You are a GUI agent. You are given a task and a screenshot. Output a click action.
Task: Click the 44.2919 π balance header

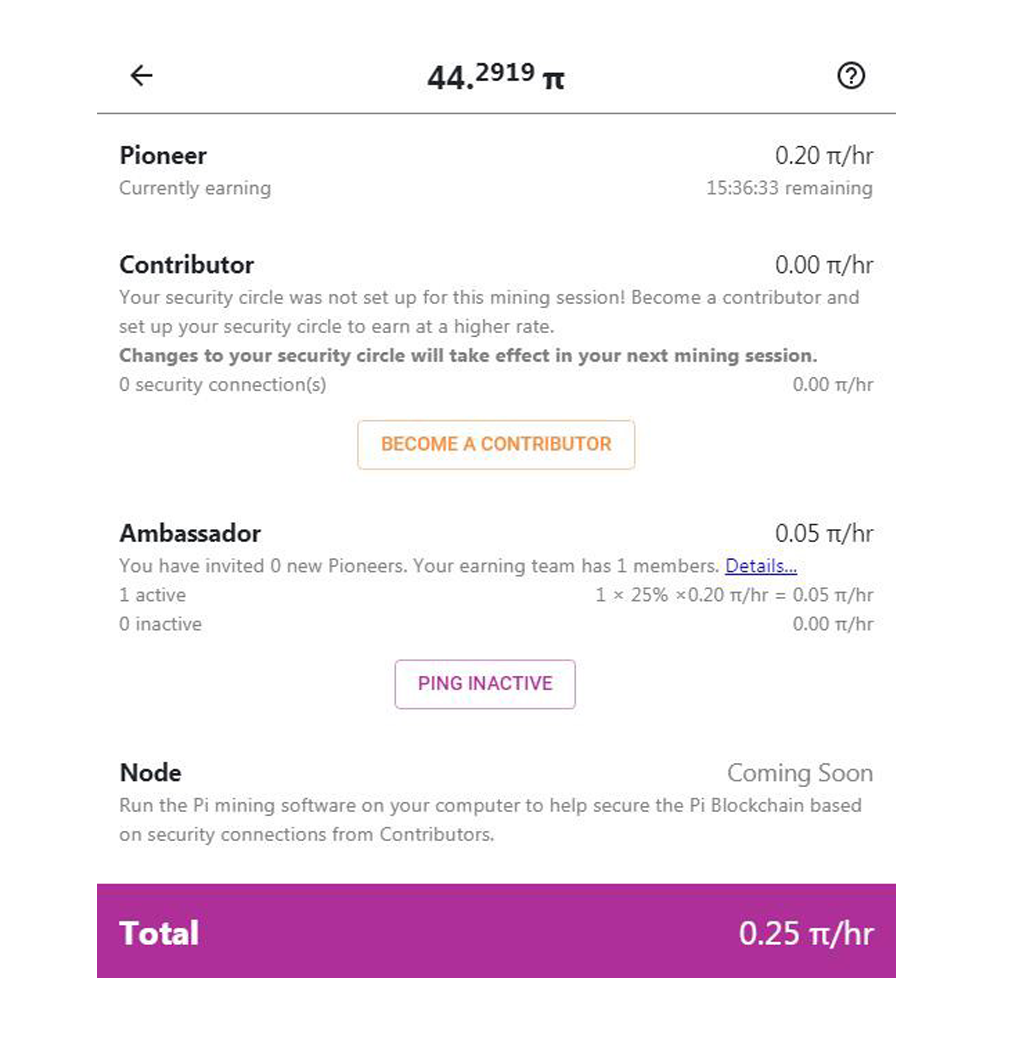(x=495, y=77)
